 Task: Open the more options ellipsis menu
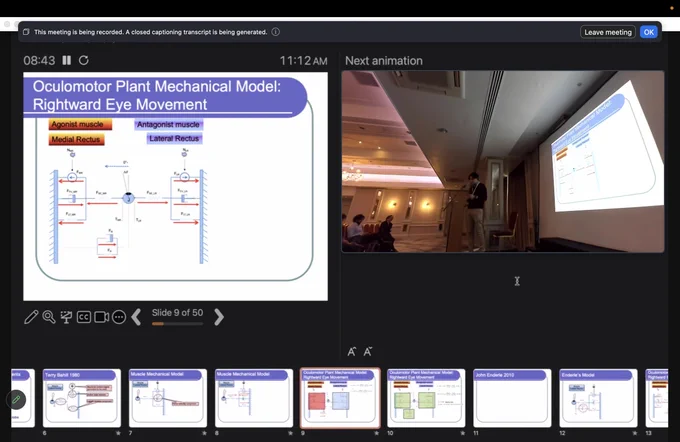coord(119,317)
